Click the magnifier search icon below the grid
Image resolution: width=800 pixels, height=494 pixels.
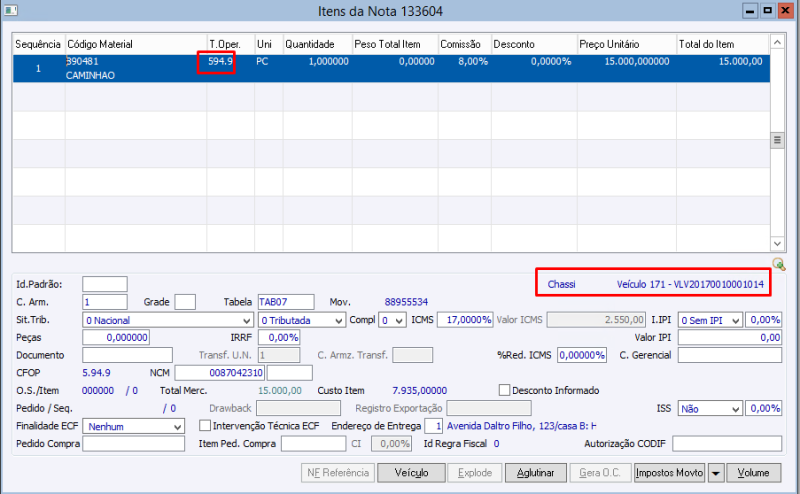(x=779, y=265)
